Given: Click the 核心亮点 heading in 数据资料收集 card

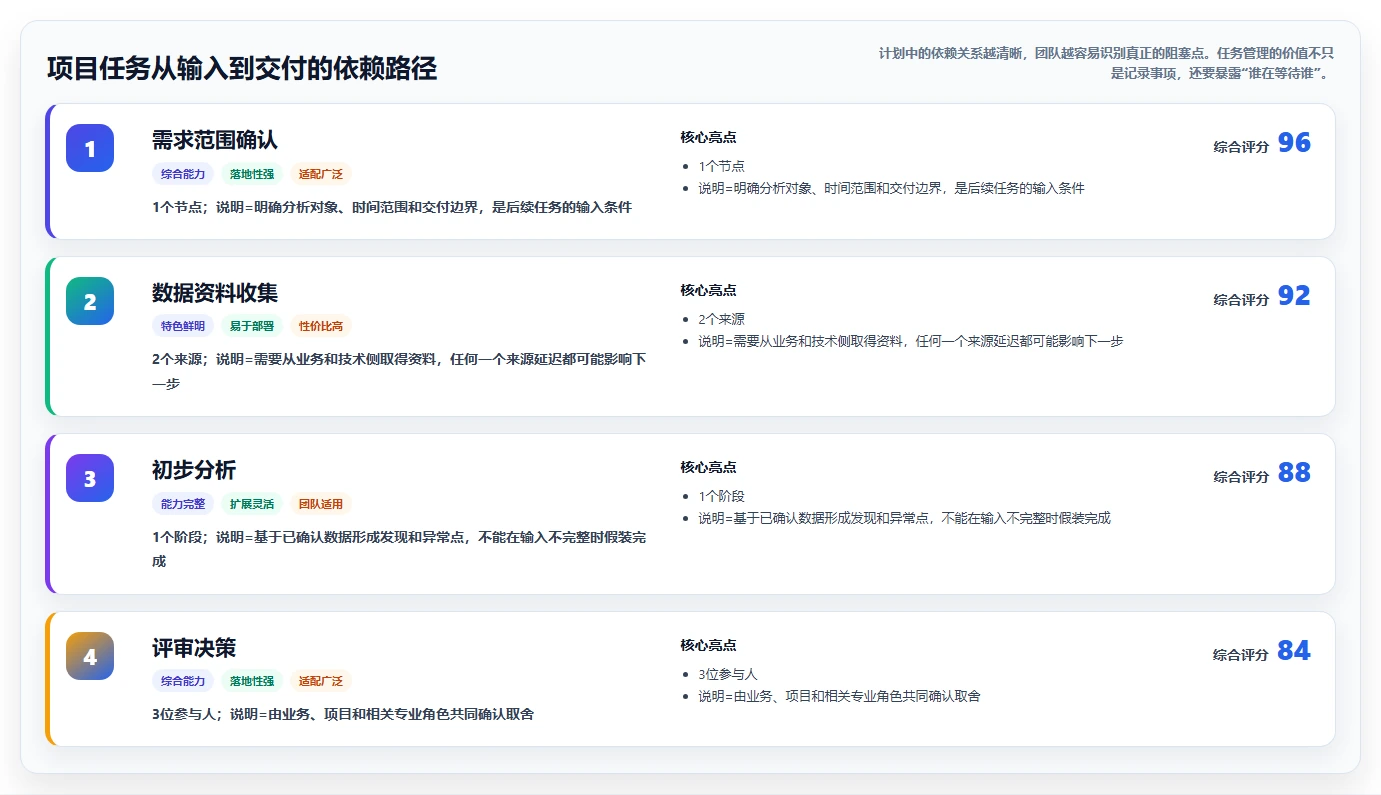Looking at the screenshot, I should tap(708, 290).
